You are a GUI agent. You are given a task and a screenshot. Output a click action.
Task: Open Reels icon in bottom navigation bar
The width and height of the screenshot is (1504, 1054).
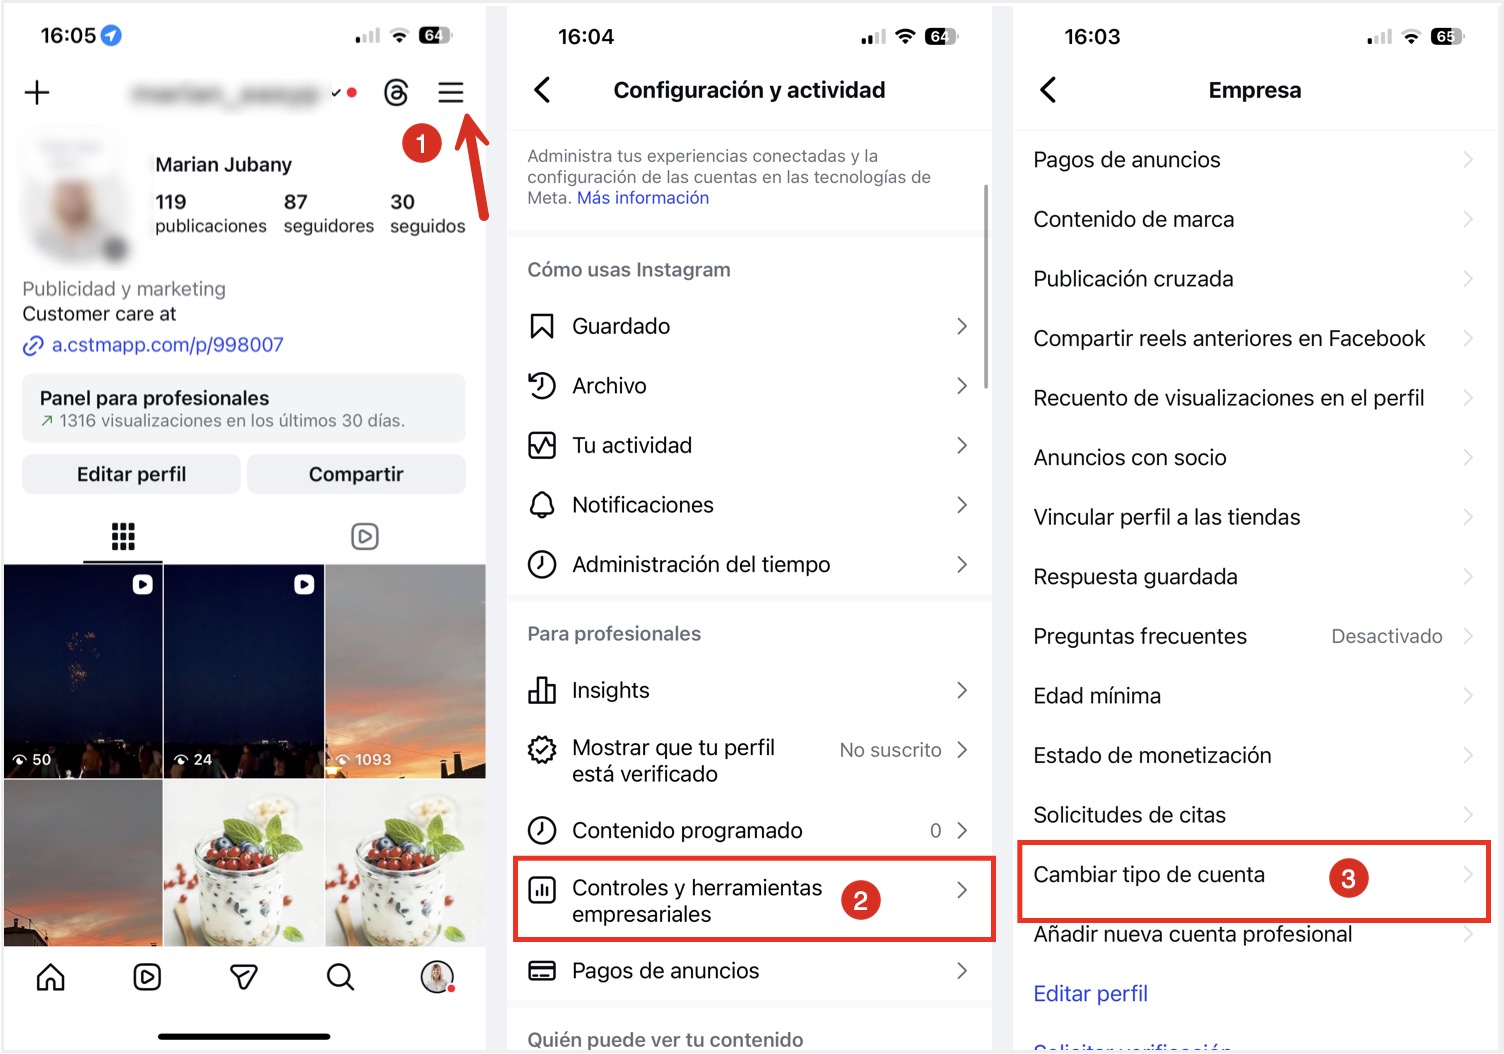pyautogui.click(x=147, y=977)
